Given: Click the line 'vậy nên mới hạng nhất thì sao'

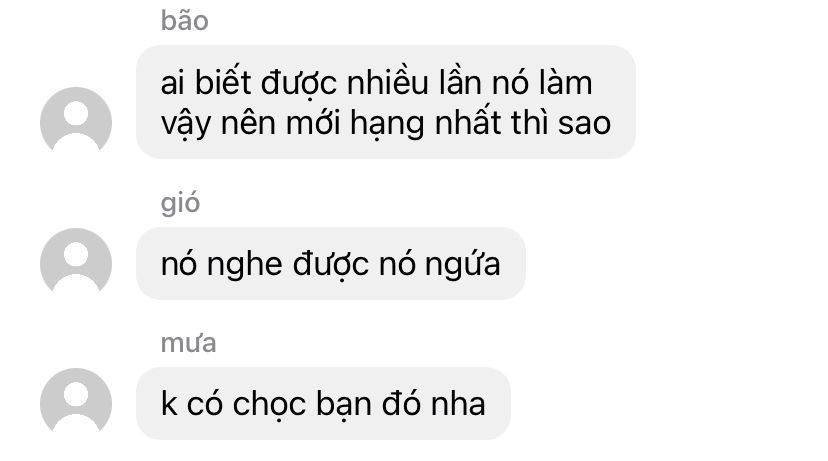Looking at the screenshot, I should [x=385, y=124].
